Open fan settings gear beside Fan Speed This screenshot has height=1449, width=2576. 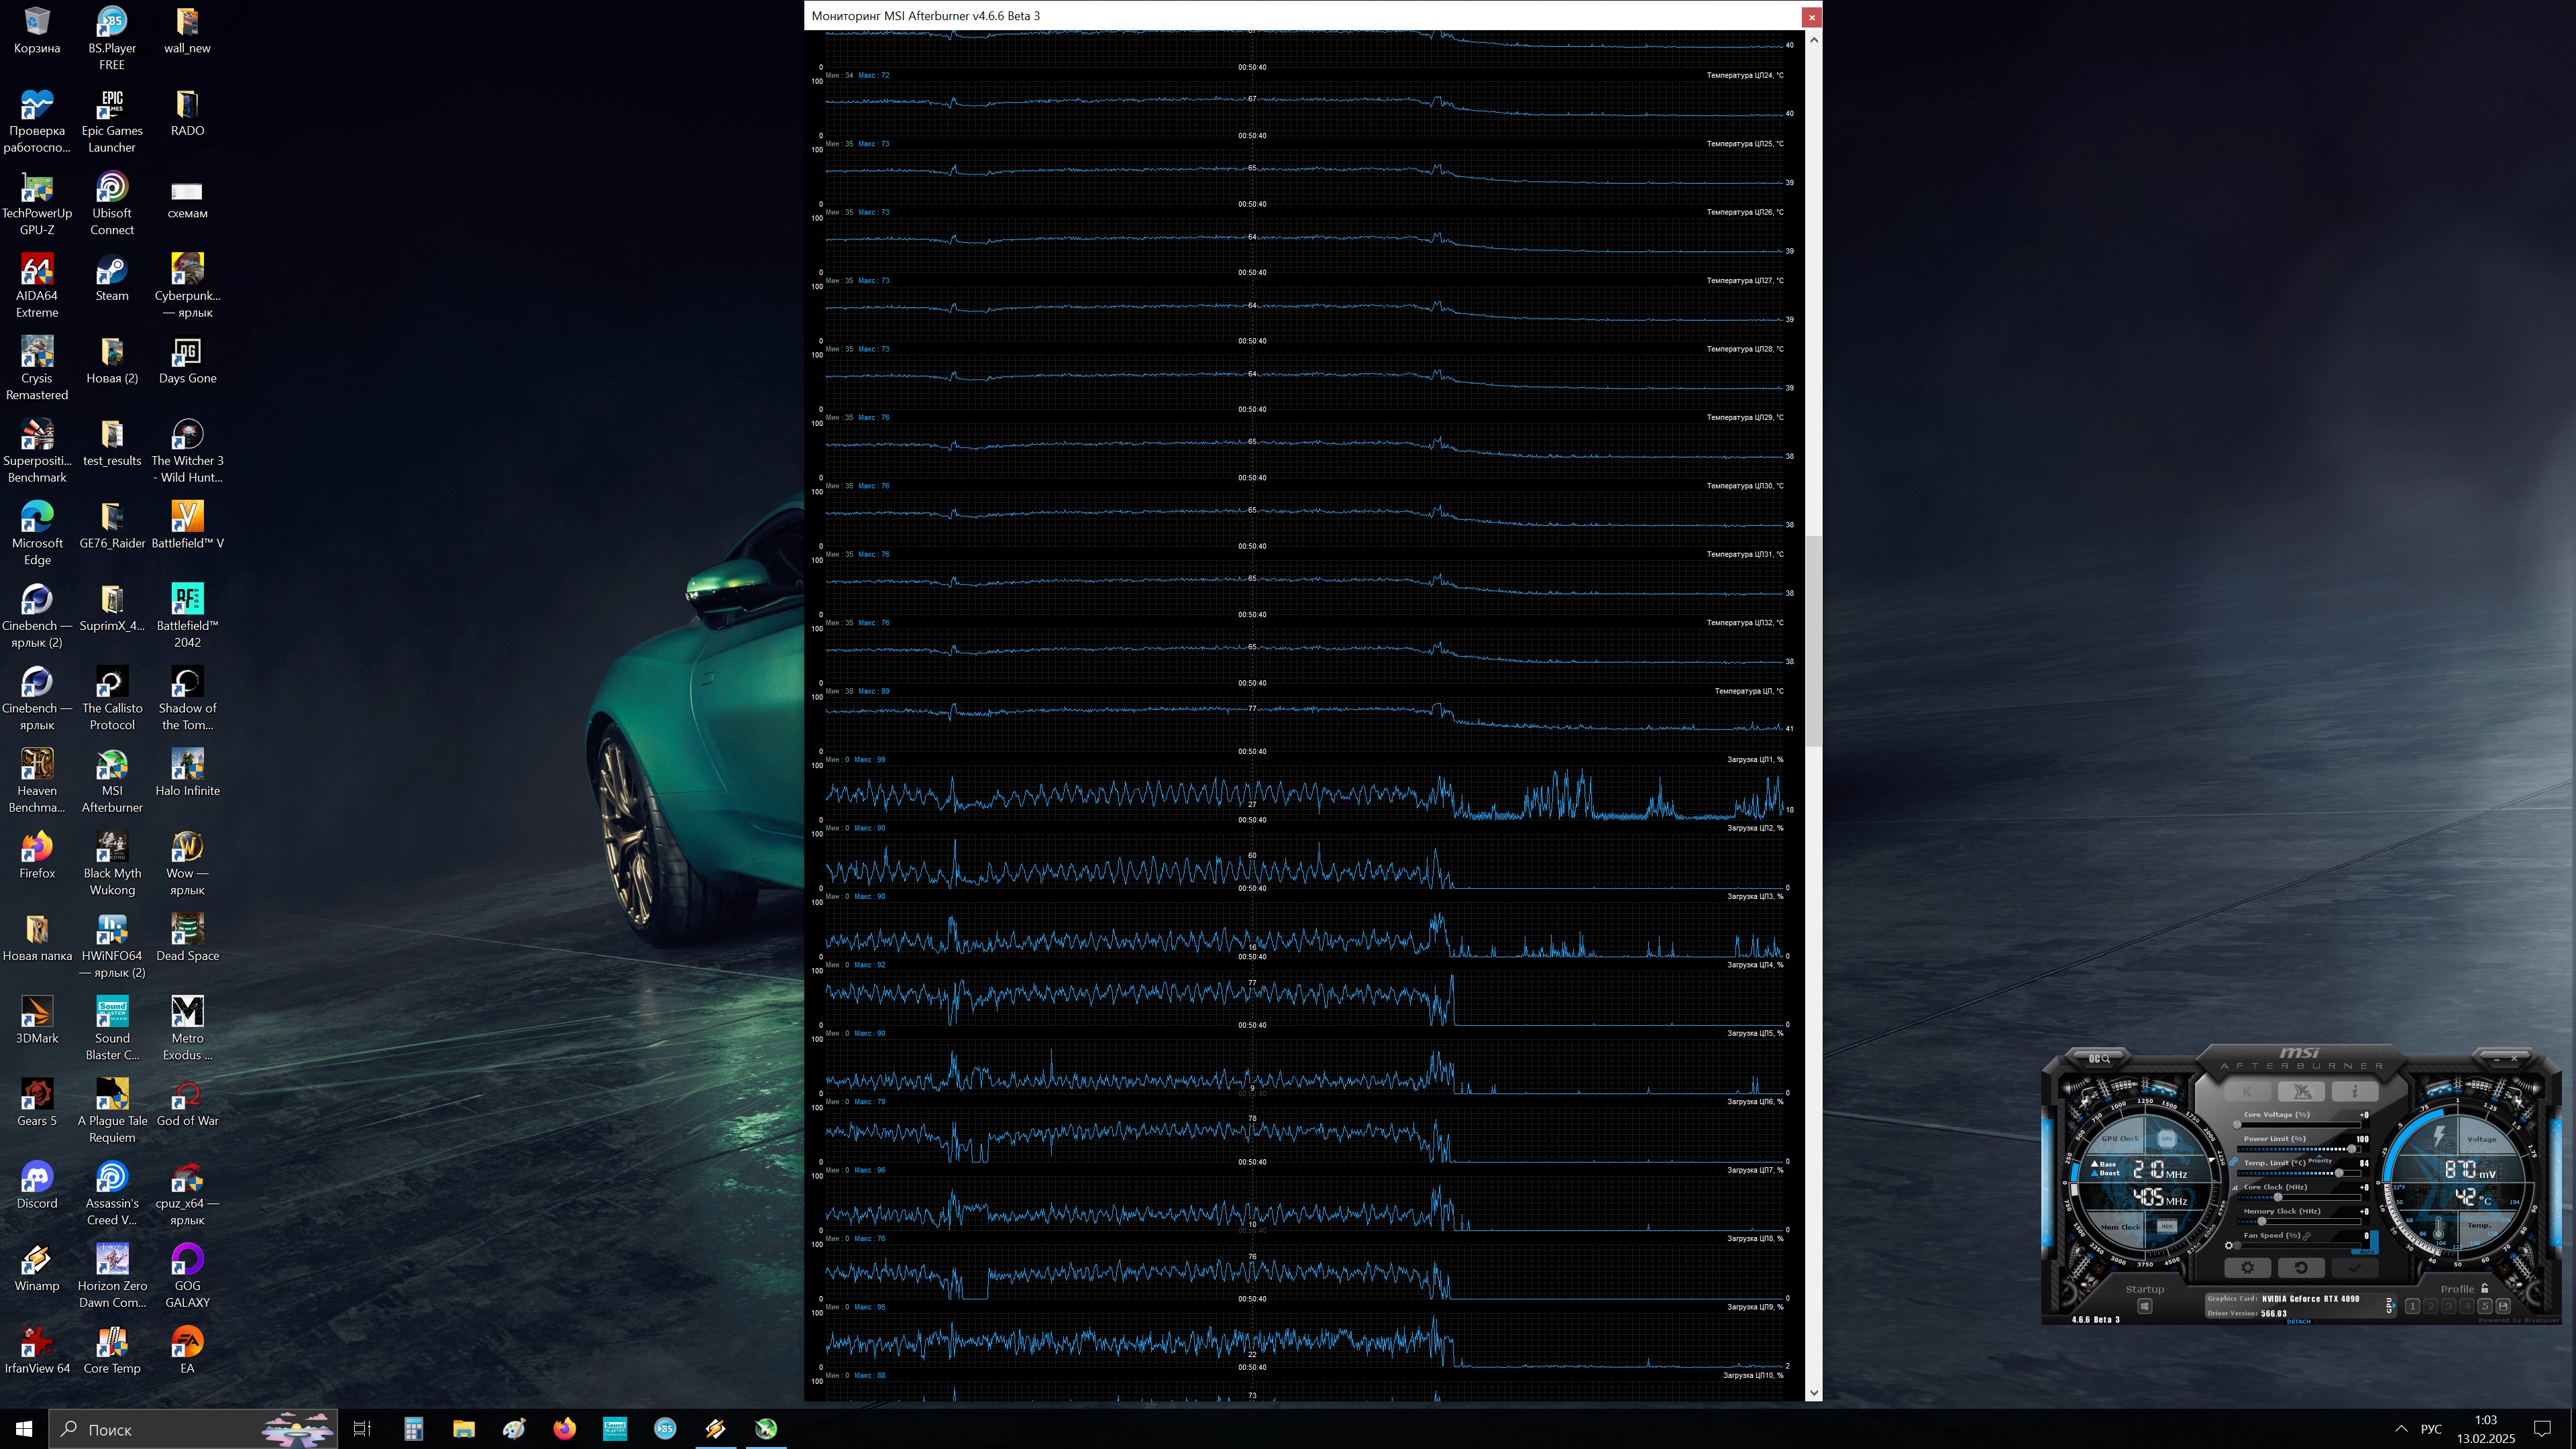(2229, 1246)
